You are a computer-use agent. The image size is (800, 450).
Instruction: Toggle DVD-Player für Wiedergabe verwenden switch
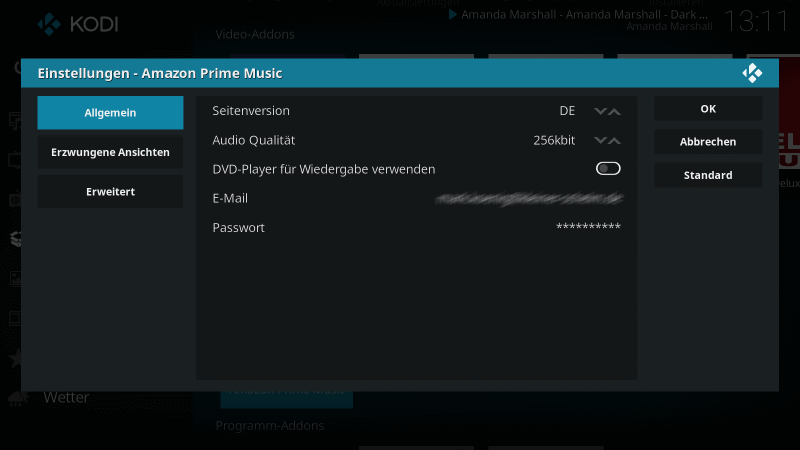coord(608,168)
